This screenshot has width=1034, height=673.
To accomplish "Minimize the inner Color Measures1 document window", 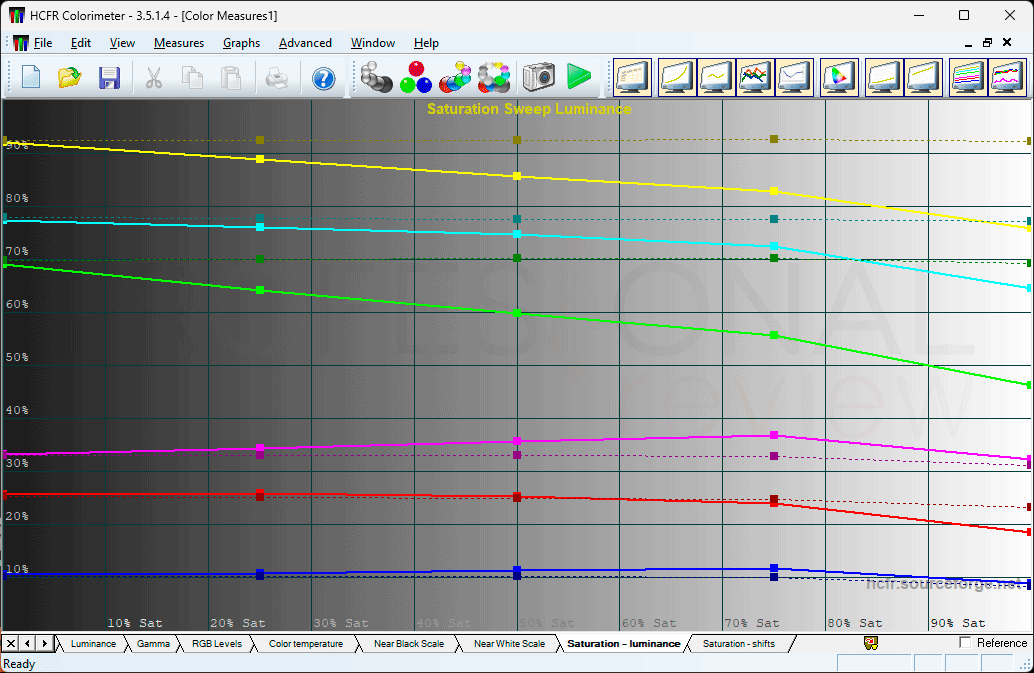I will [968, 43].
